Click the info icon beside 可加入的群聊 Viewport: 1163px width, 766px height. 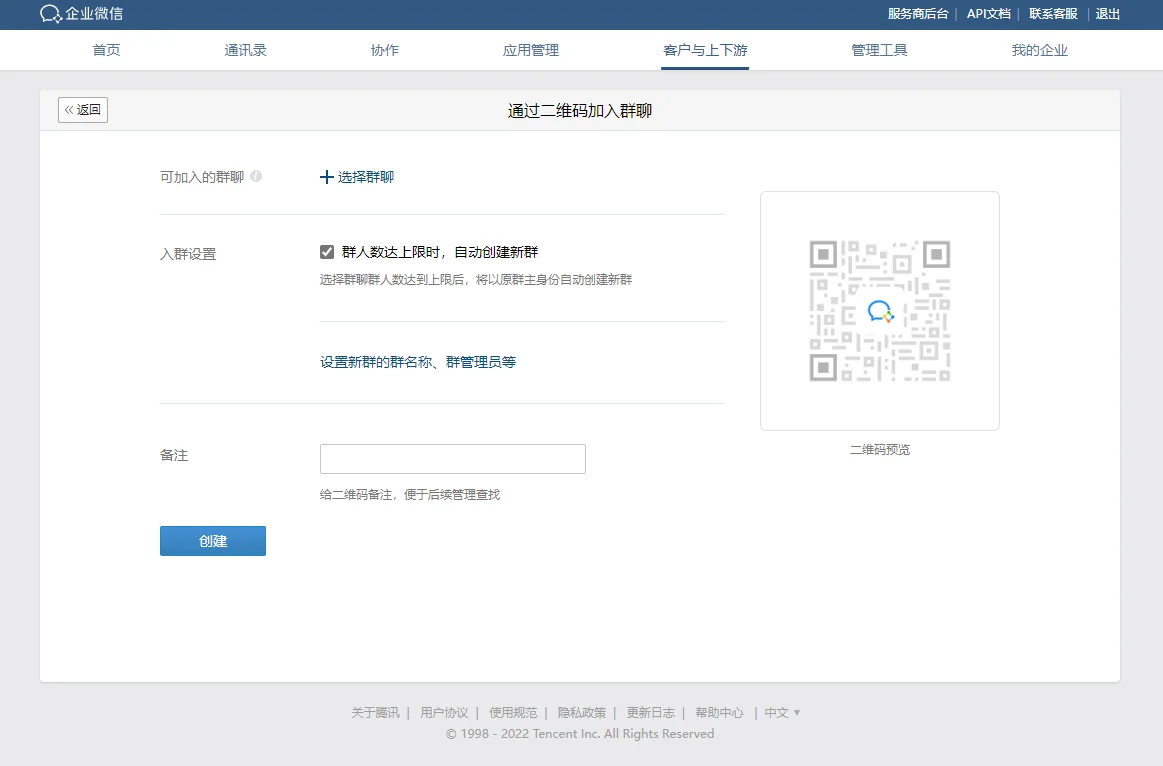pyautogui.click(x=256, y=176)
